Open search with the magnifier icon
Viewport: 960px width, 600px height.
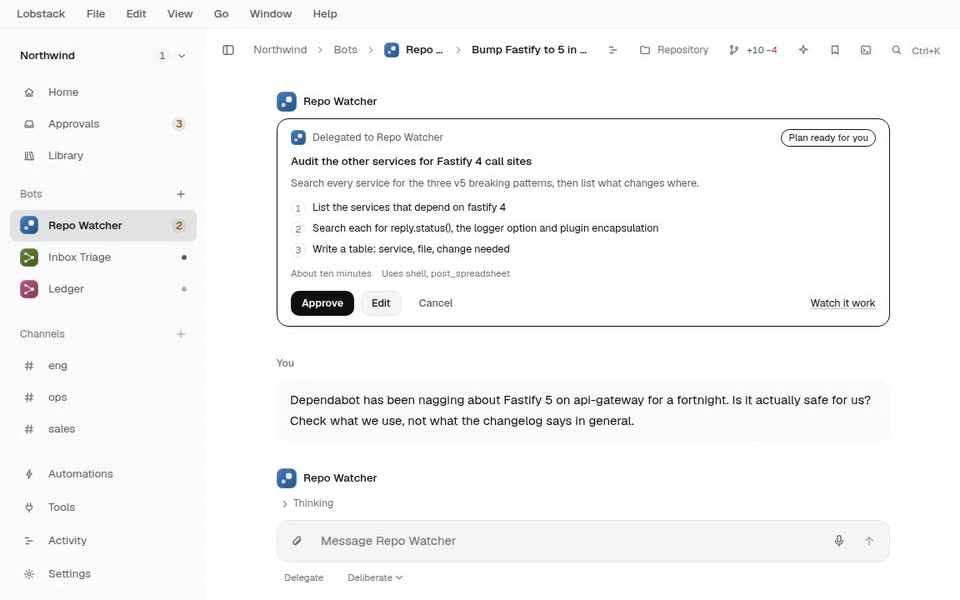[896, 50]
